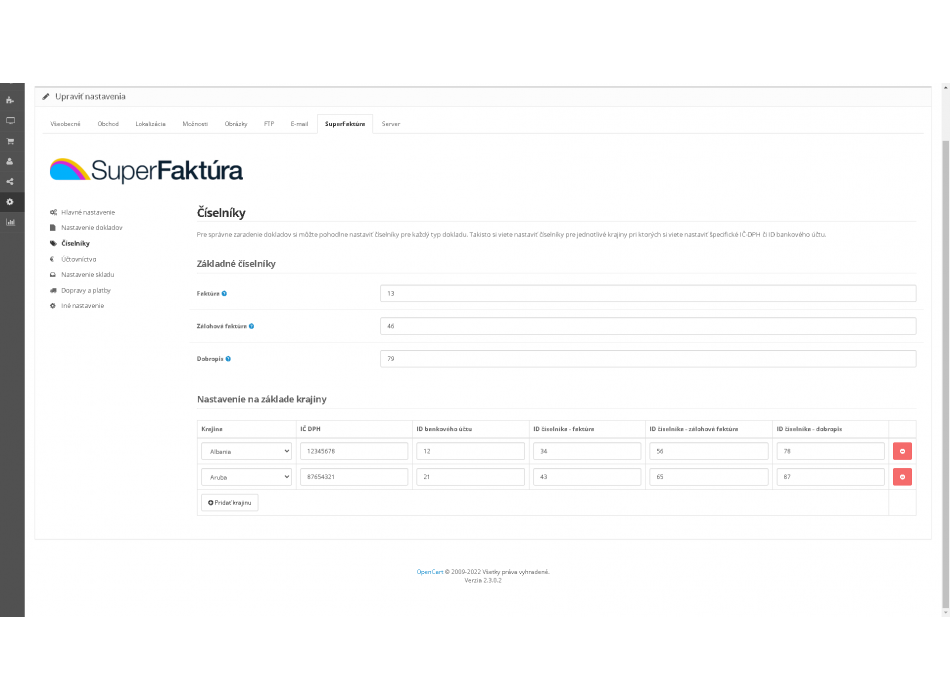Edit faktúra číselník ID in Albania row
The height and width of the screenshot is (700, 950).
pos(587,452)
